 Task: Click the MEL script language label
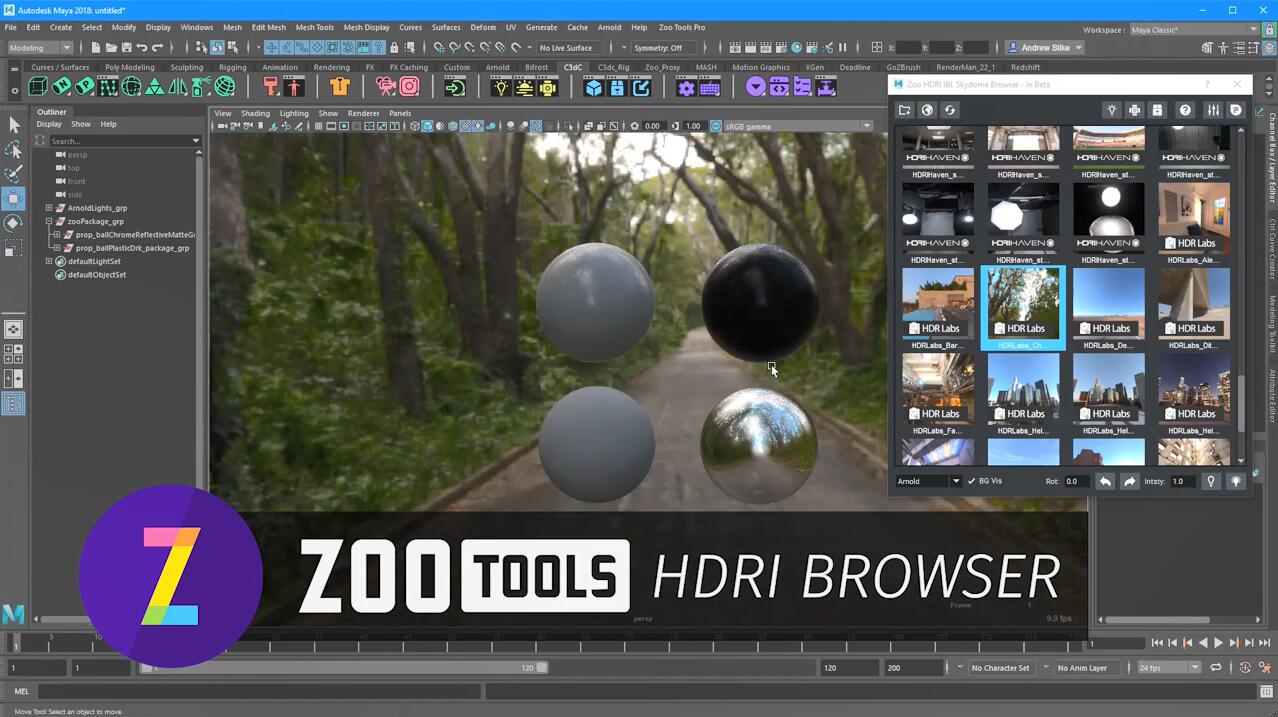tap(22, 691)
